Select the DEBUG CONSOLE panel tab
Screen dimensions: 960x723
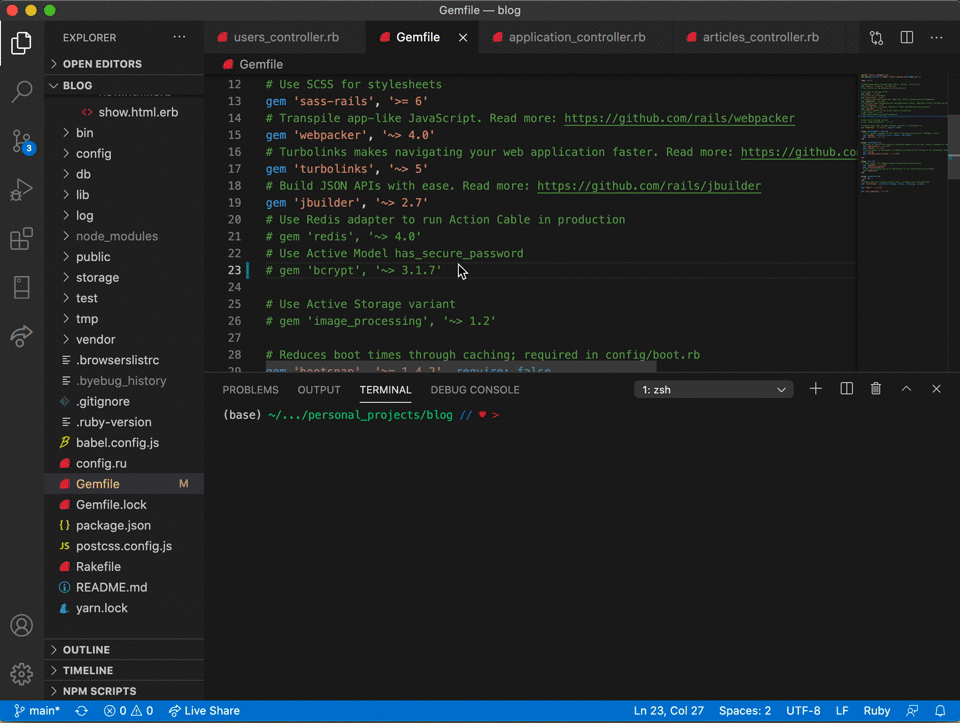(x=474, y=390)
